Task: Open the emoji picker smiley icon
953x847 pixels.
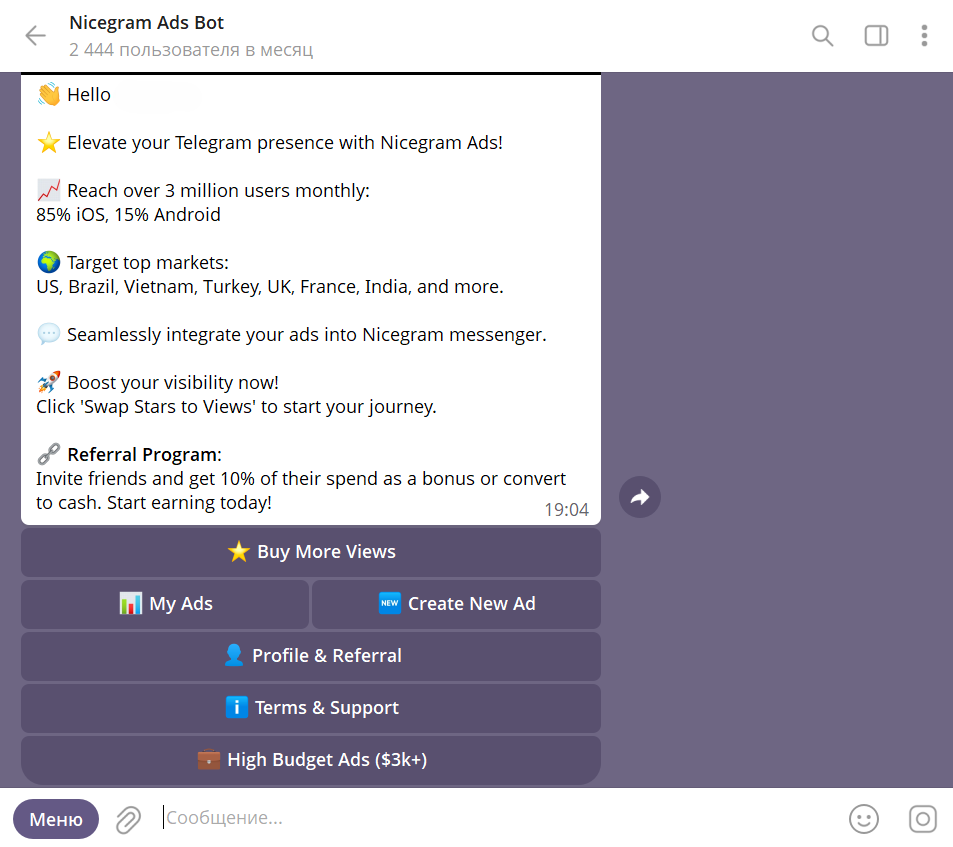Action: point(864,819)
